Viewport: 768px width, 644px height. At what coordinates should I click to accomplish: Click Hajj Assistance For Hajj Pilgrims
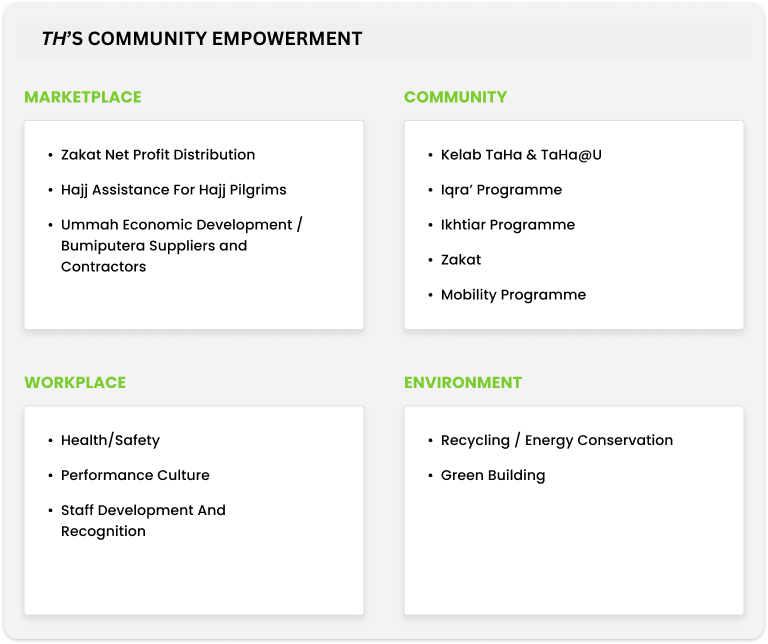(x=173, y=190)
